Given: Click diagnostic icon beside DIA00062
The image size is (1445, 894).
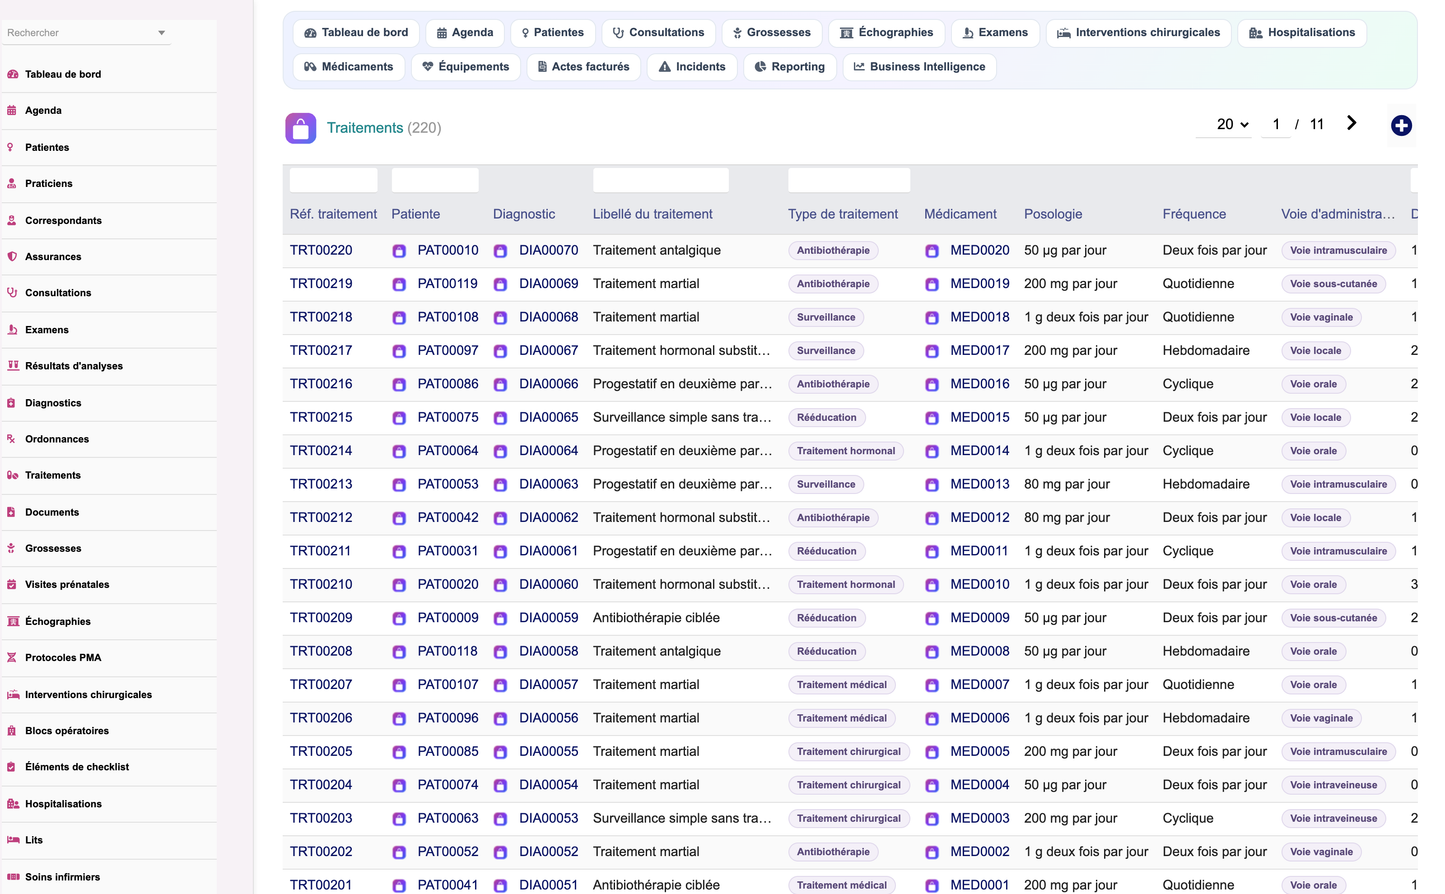Looking at the screenshot, I should pos(500,518).
